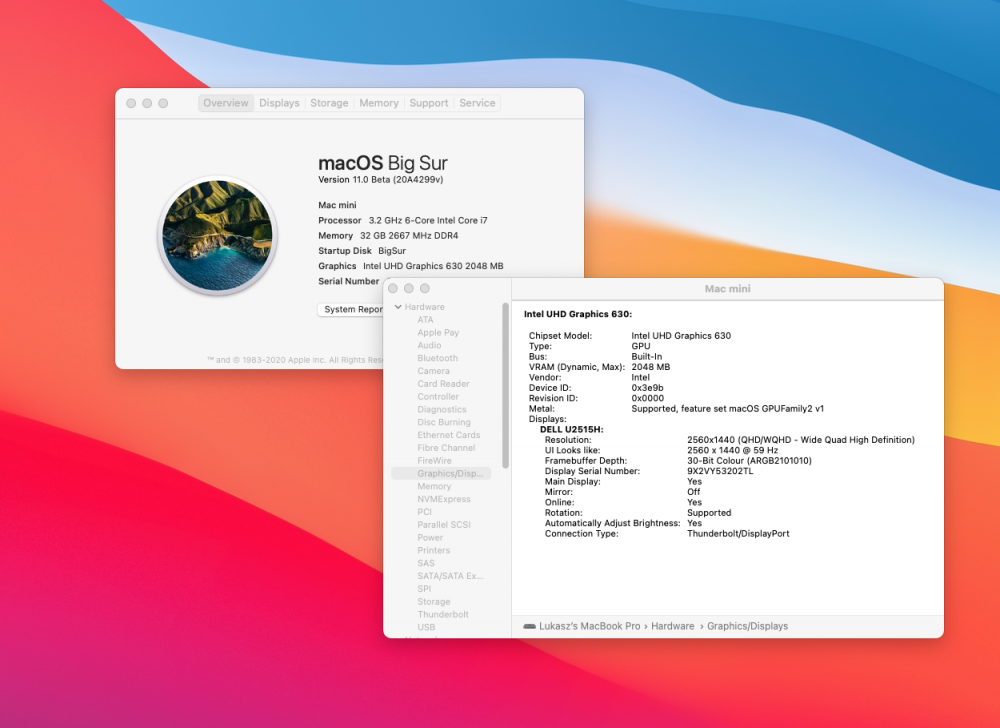Click the Thunderbolt/DisplayPort connection type value
This screenshot has height=728, width=1000.
[738, 534]
